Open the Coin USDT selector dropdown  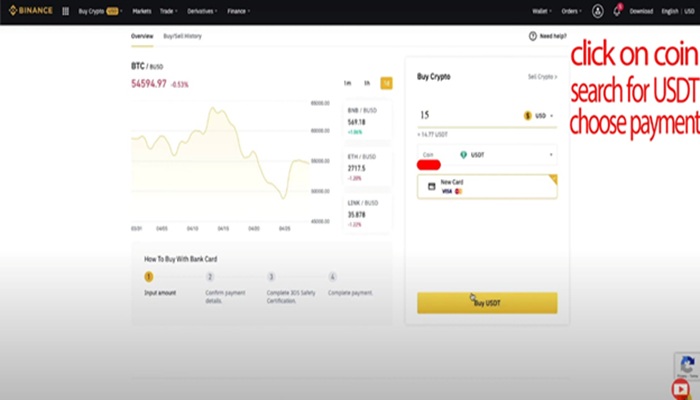(487, 155)
